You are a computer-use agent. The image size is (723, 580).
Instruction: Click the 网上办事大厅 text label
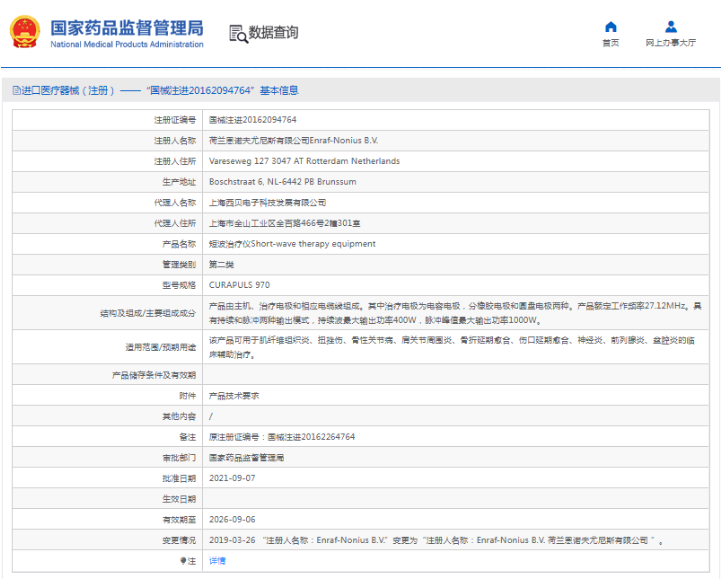[x=670, y=43]
